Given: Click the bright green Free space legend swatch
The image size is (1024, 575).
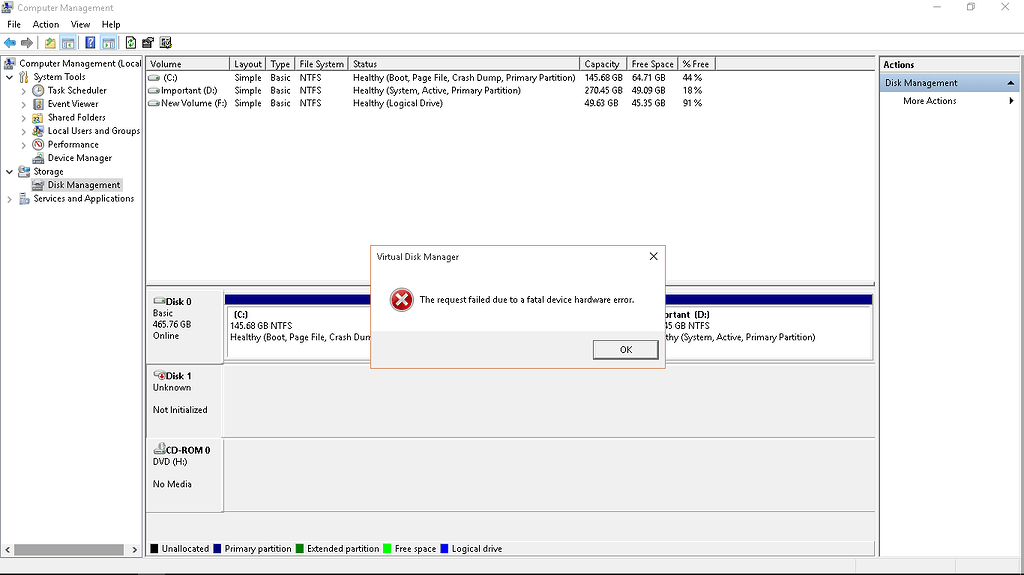Looking at the screenshot, I should pyautogui.click(x=387, y=549).
